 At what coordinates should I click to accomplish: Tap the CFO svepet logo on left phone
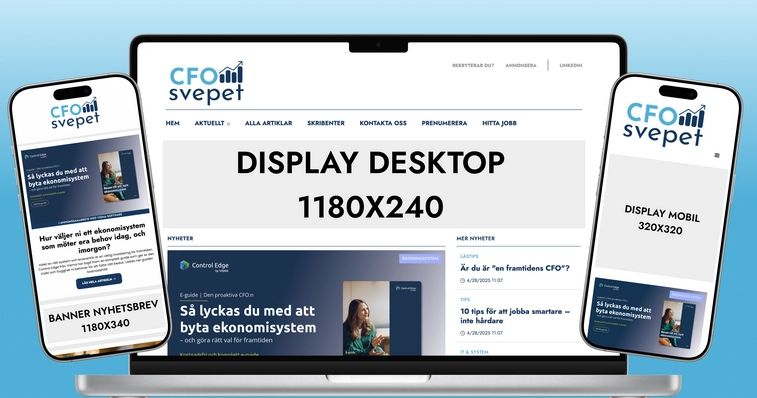(x=75, y=114)
